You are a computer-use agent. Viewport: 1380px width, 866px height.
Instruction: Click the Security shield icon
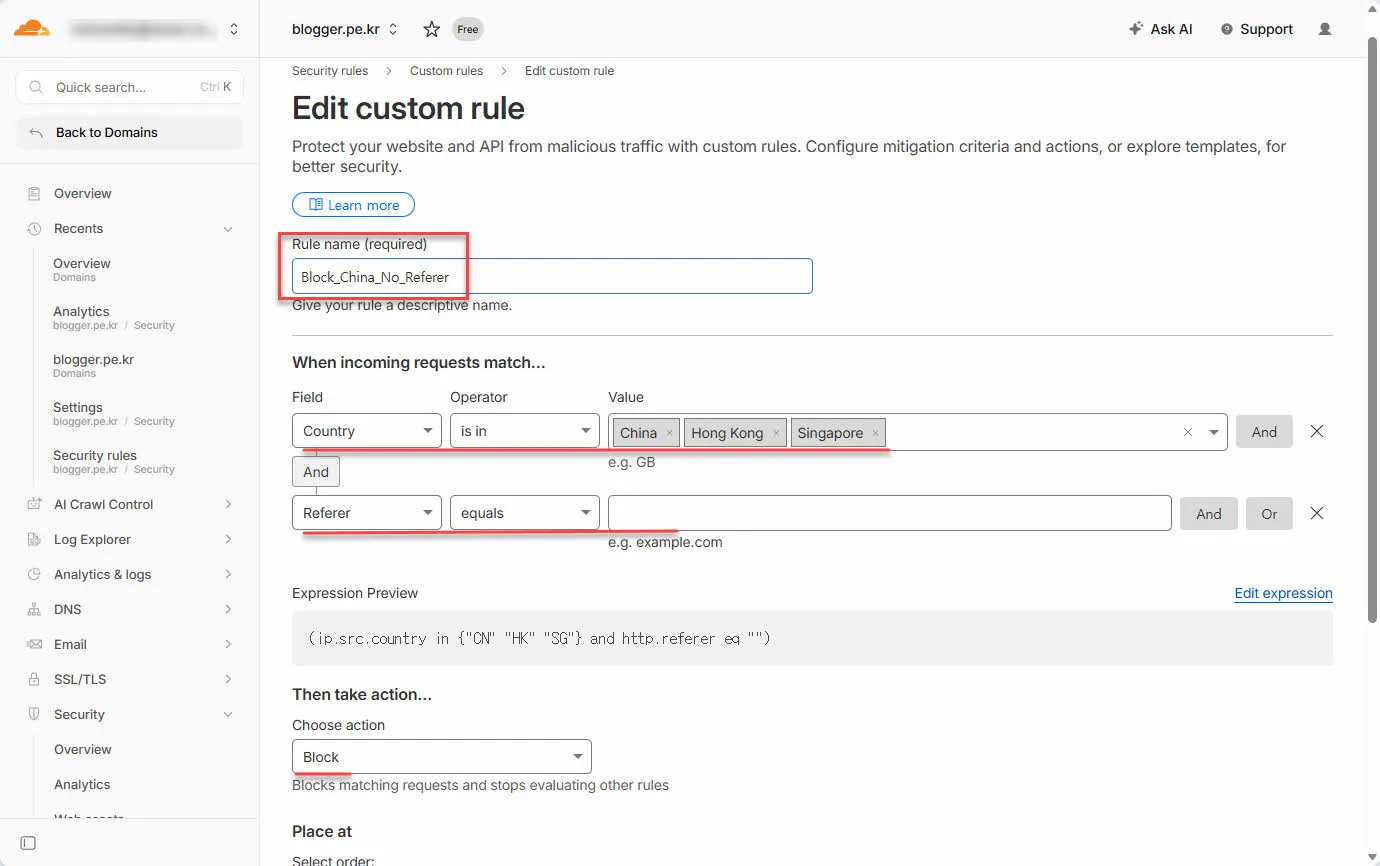(x=35, y=714)
